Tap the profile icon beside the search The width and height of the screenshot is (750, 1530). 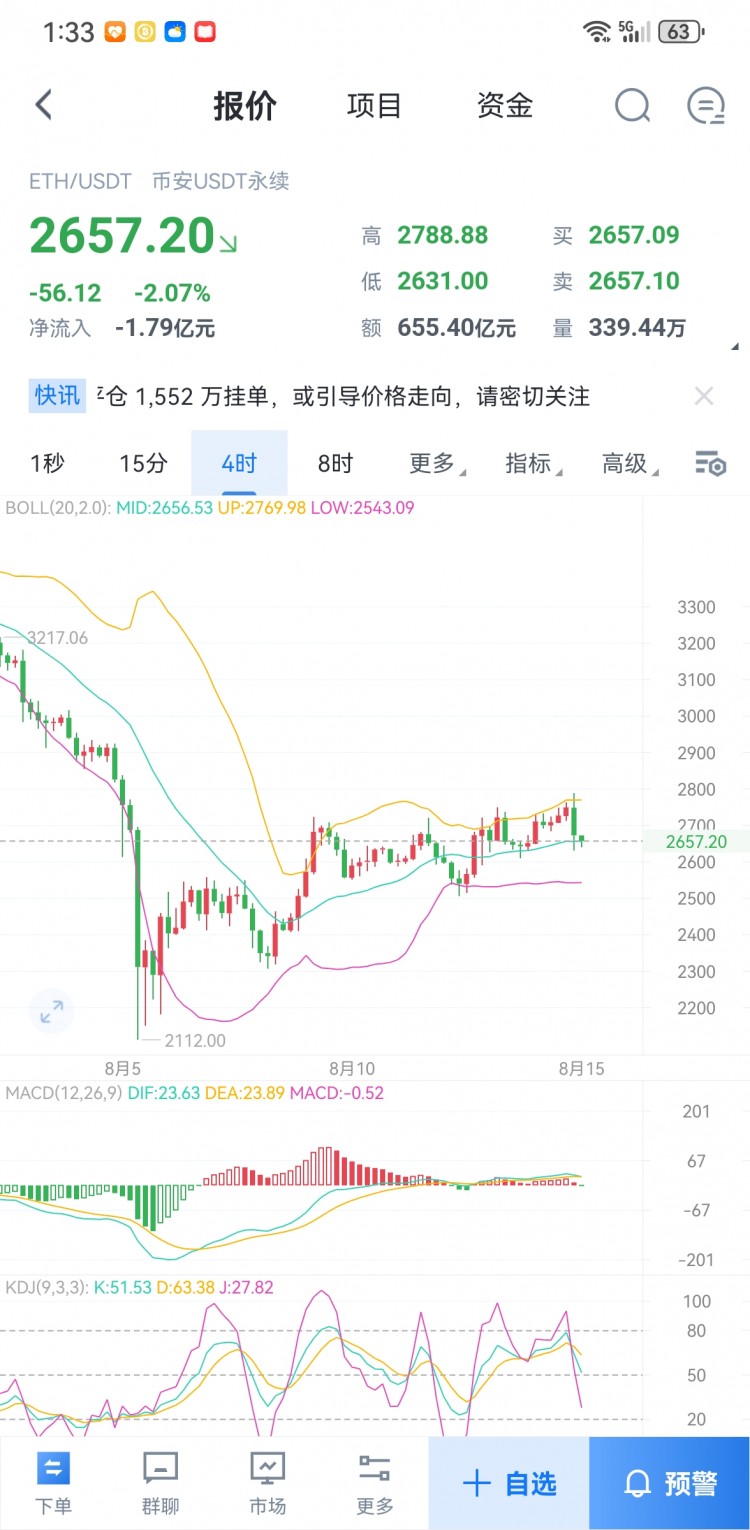pos(706,105)
